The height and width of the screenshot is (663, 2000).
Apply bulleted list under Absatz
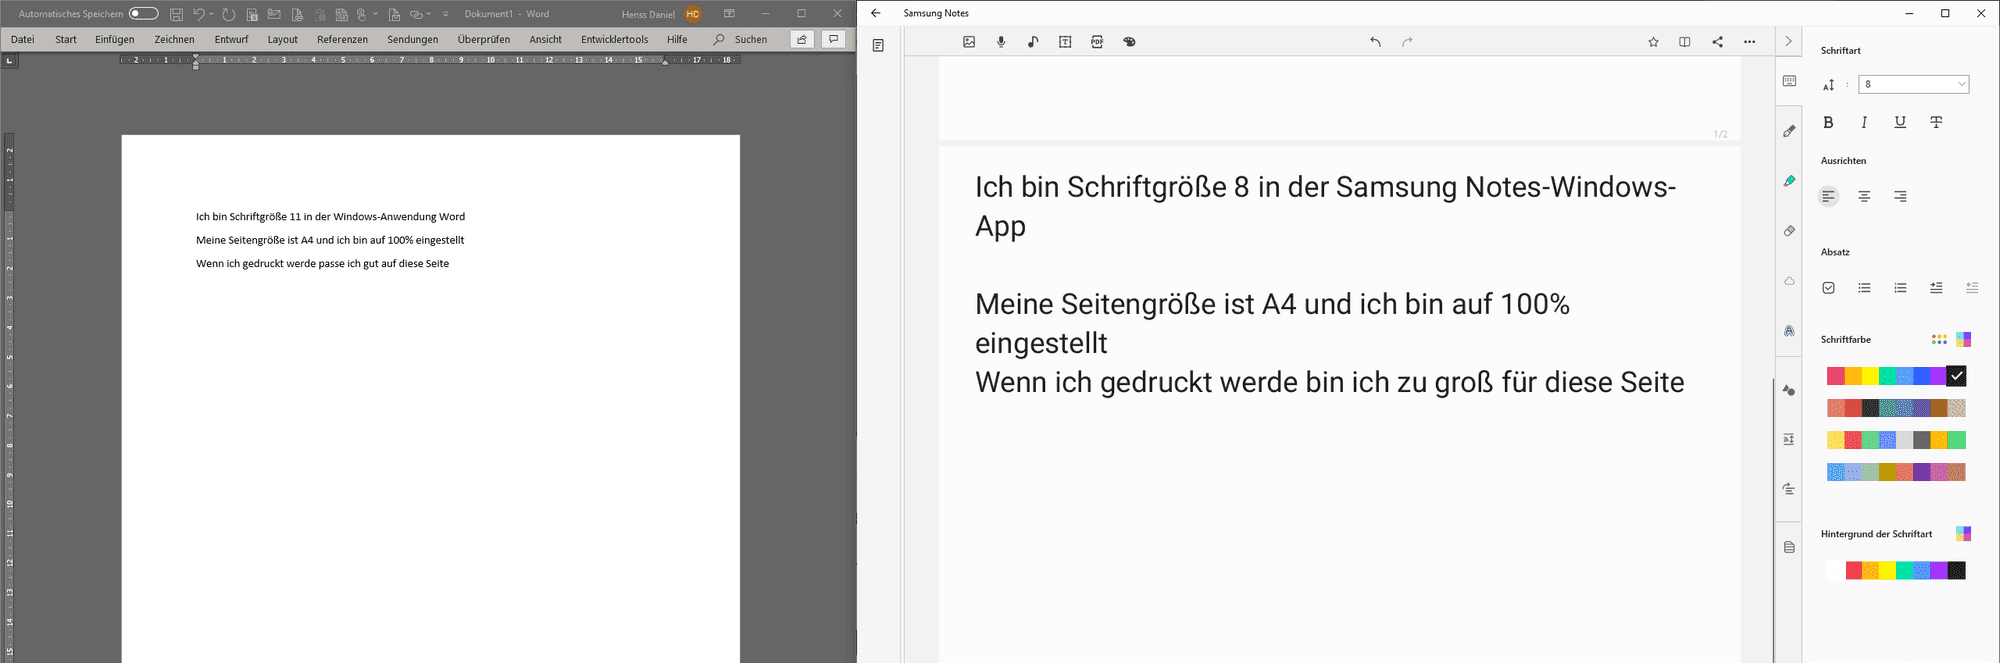(x=1864, y=288)
